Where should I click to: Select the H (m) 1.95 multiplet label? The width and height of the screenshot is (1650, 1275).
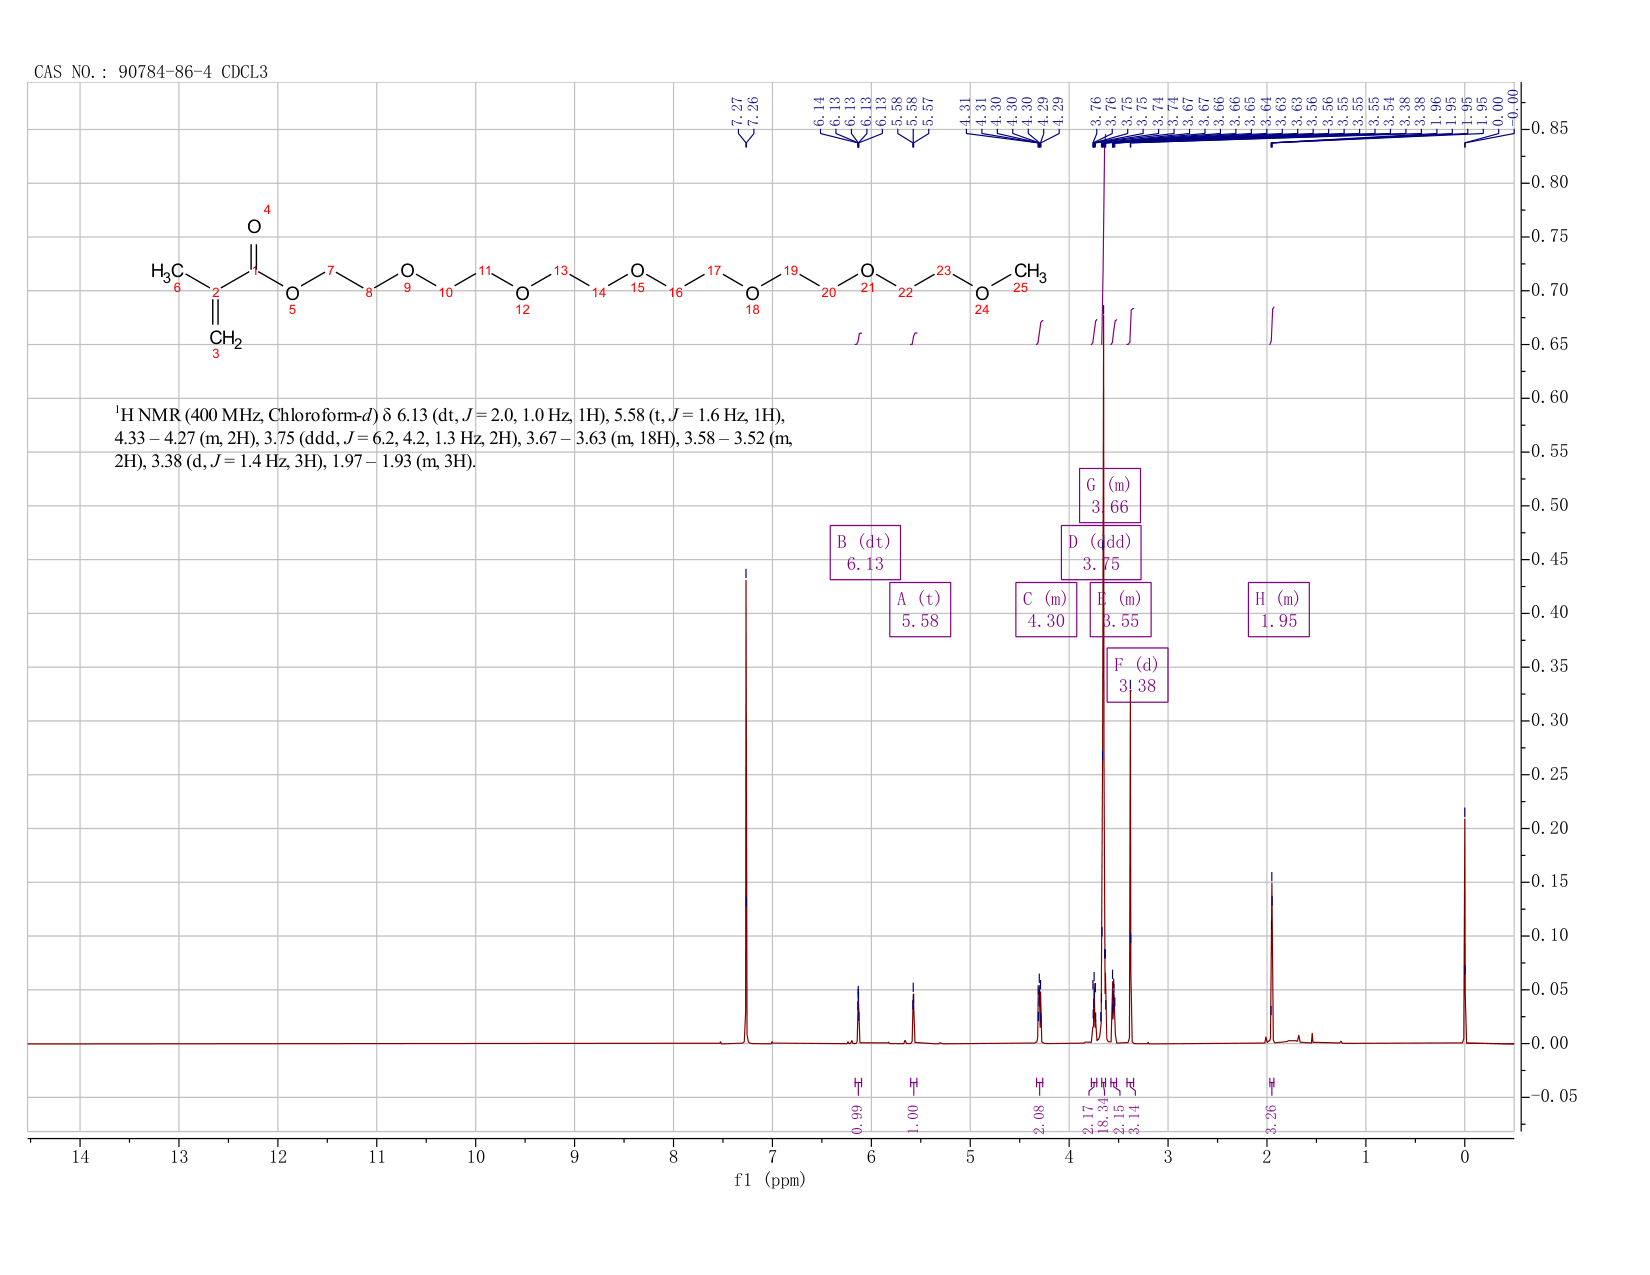[1279, 610]
